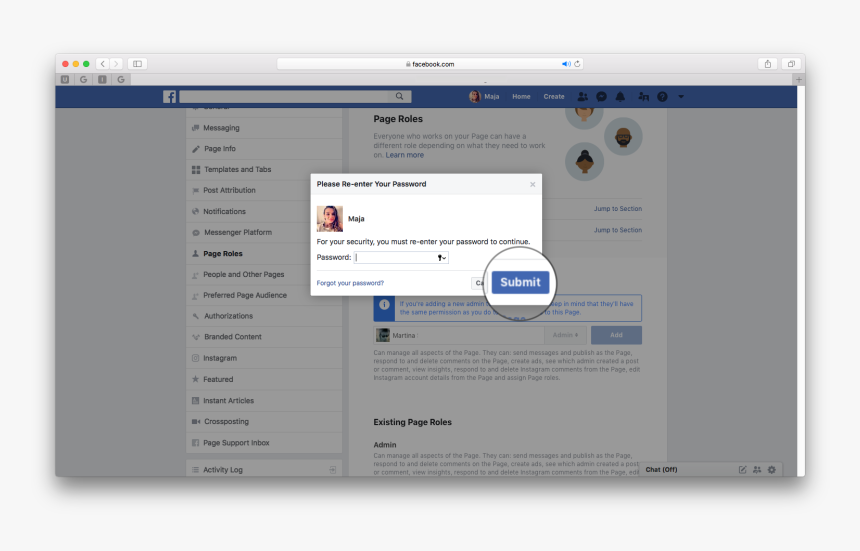This screenshot has height=551, width=860.
Task: Click the third favorites bar icon
Action: pyautogui.click(x=102, y=79)
